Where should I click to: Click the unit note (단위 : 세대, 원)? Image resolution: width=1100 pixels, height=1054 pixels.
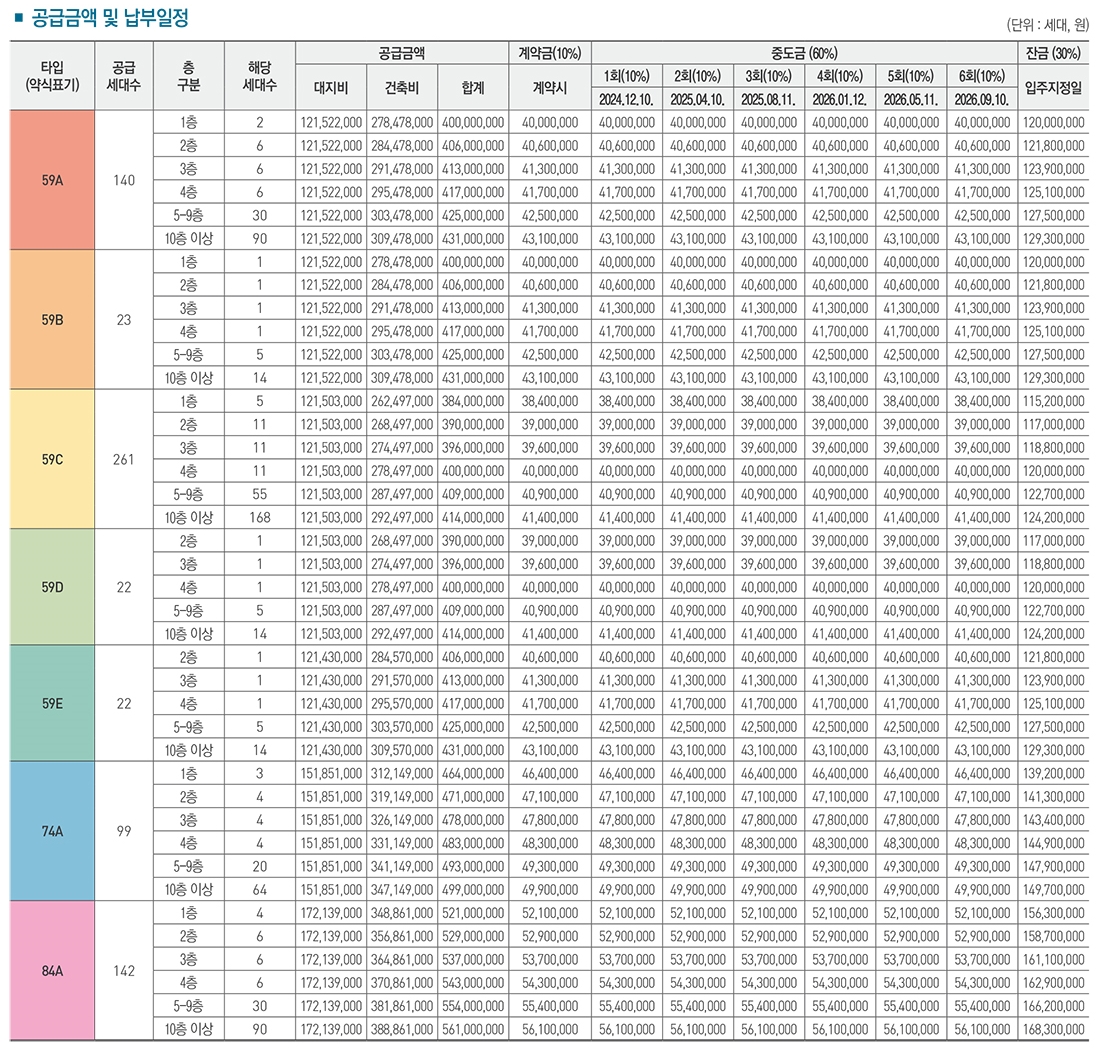(x=1047, y=25)
